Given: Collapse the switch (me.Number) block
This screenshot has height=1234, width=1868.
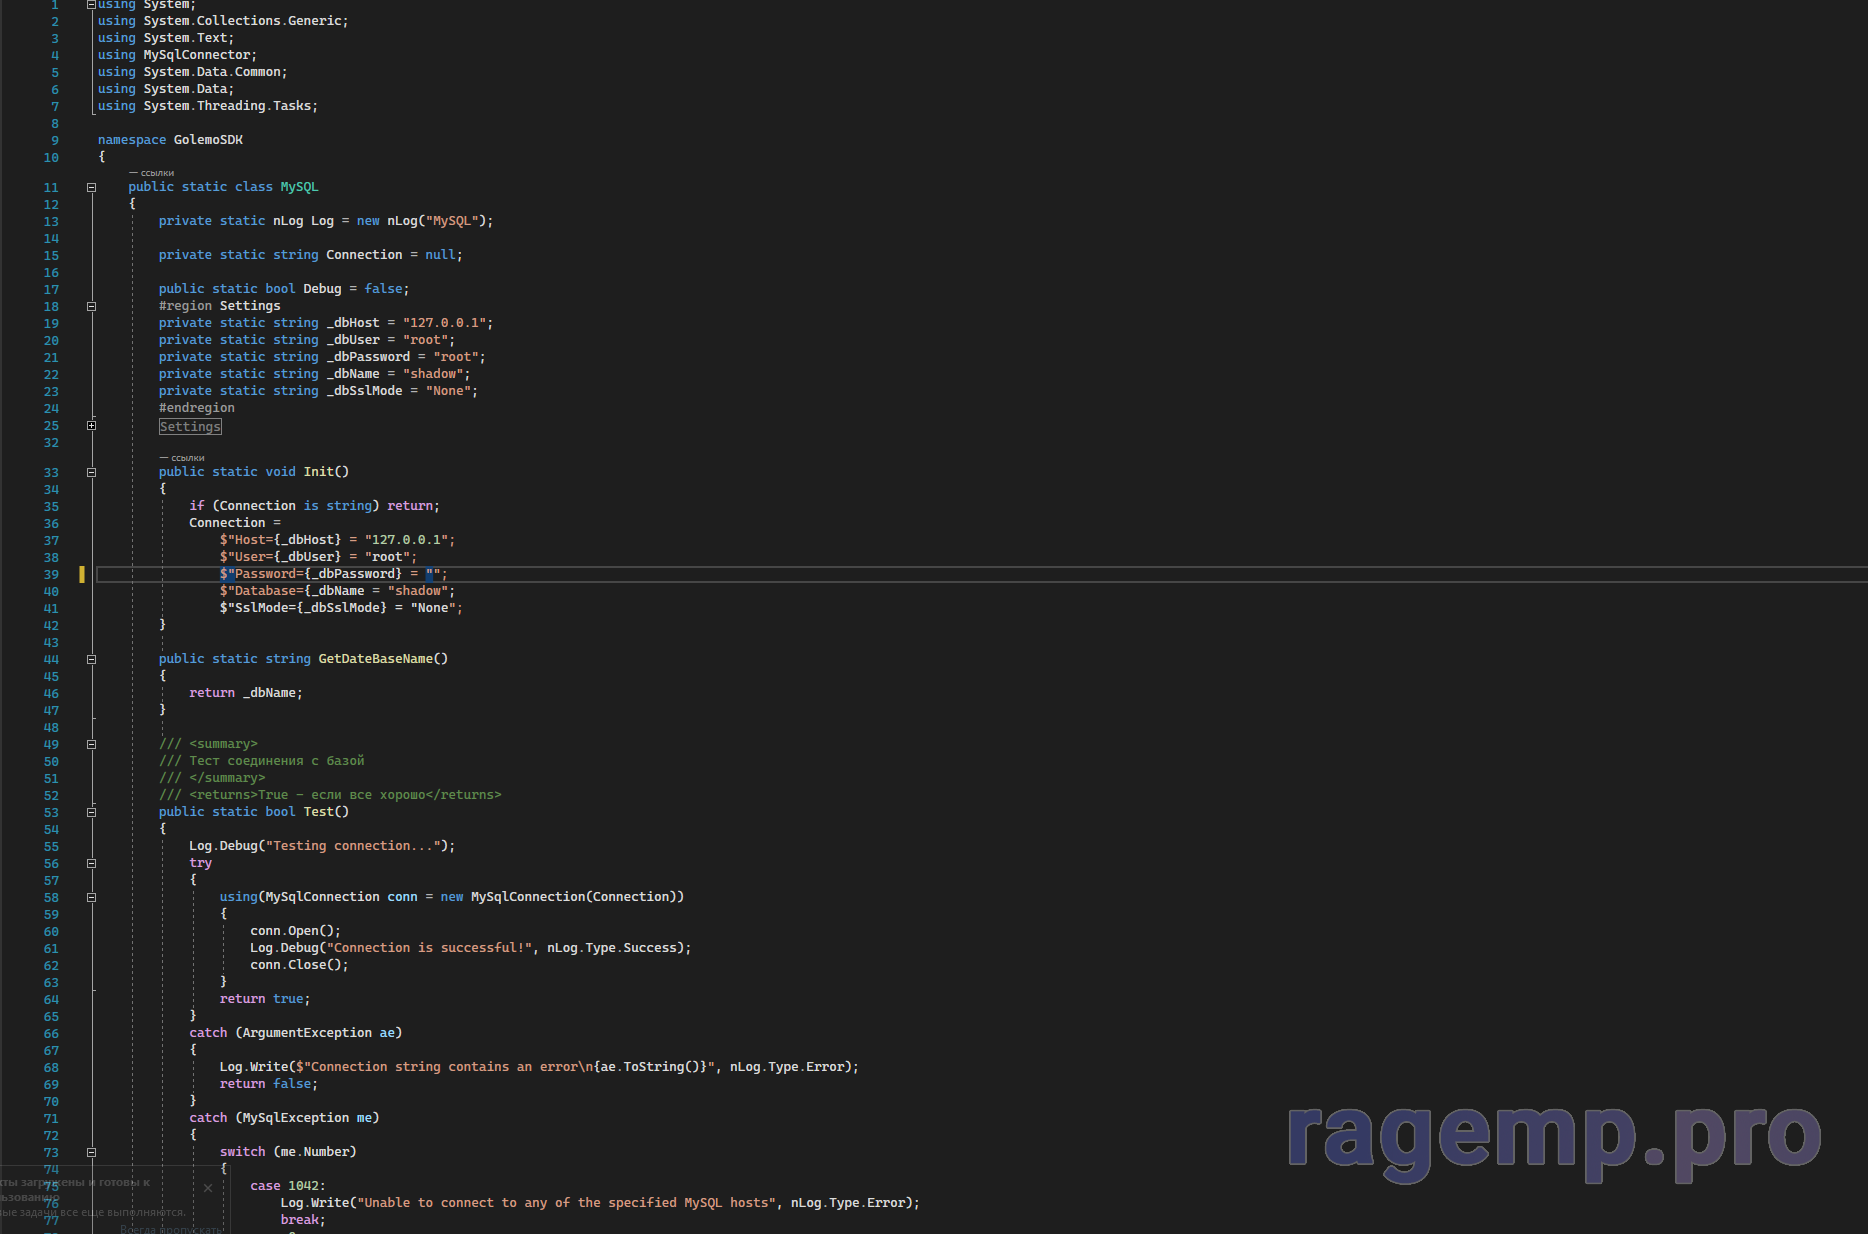Looking at the screenshot, I should [x=91, y=1152].
